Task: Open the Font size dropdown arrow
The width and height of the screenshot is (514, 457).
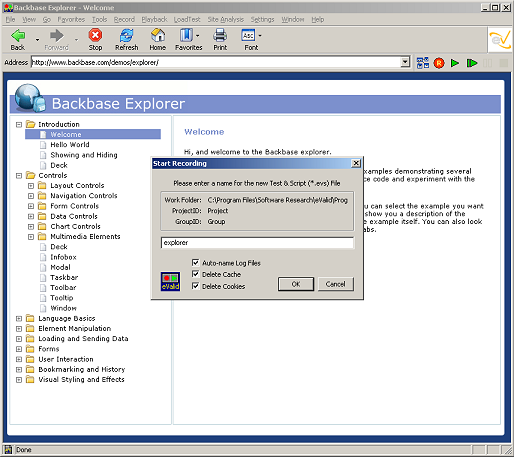Action: (260, 35)
